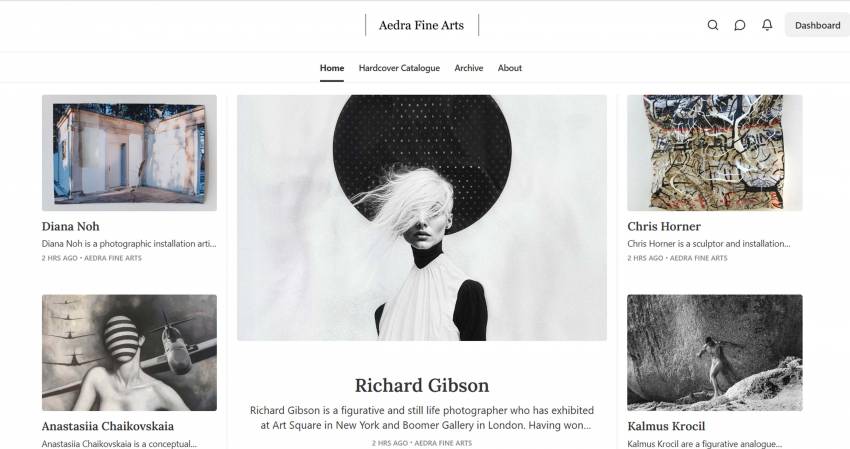Viewport: 850px width, 449px height.
Task: Open the search icon in header
Action: (x=713, y=25)
